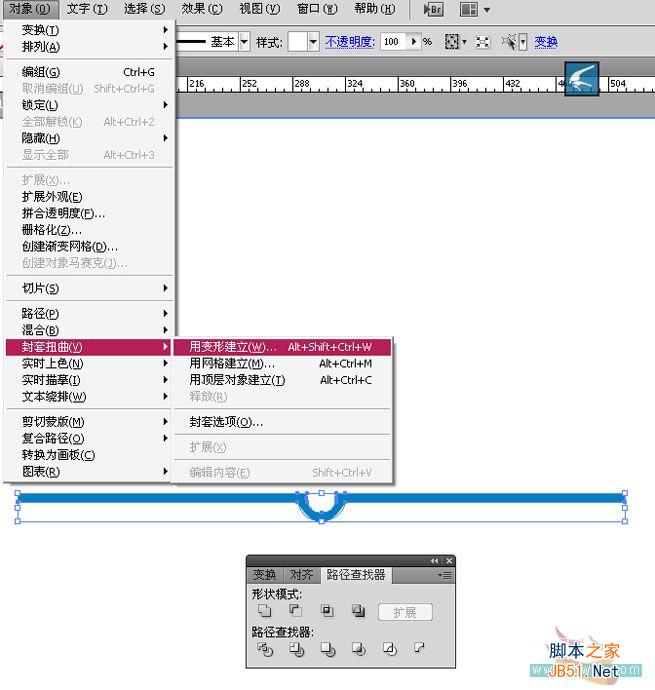Open the Pathfinder panel options menu
655x690 pixels.
point(445,575)
